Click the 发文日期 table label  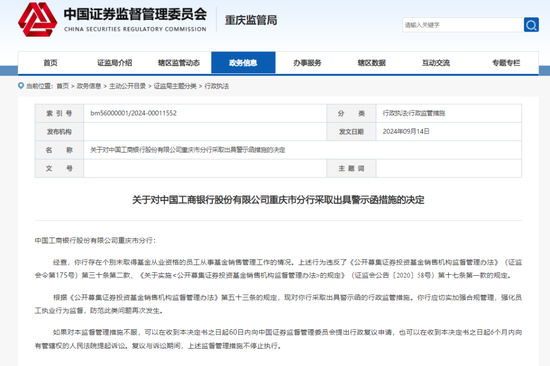(351, 132)
